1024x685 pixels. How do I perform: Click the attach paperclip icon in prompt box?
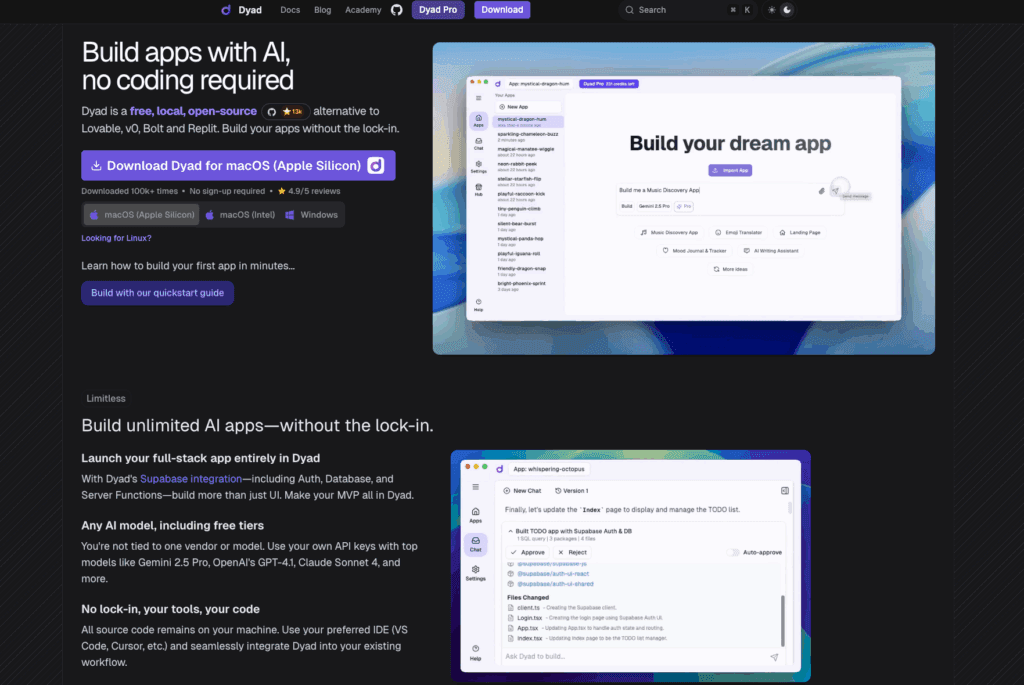[x=822, y=191]
